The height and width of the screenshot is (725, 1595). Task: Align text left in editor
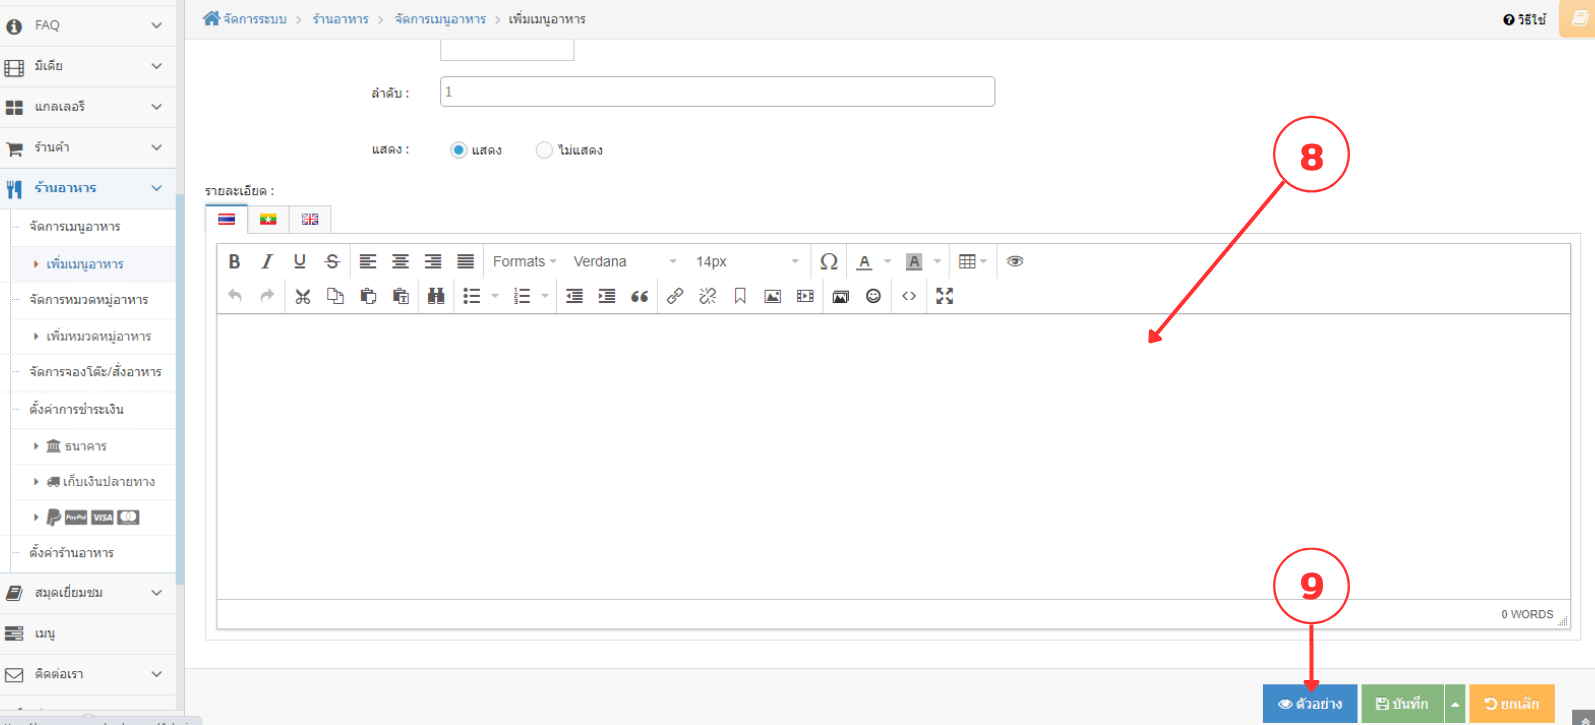368,261
